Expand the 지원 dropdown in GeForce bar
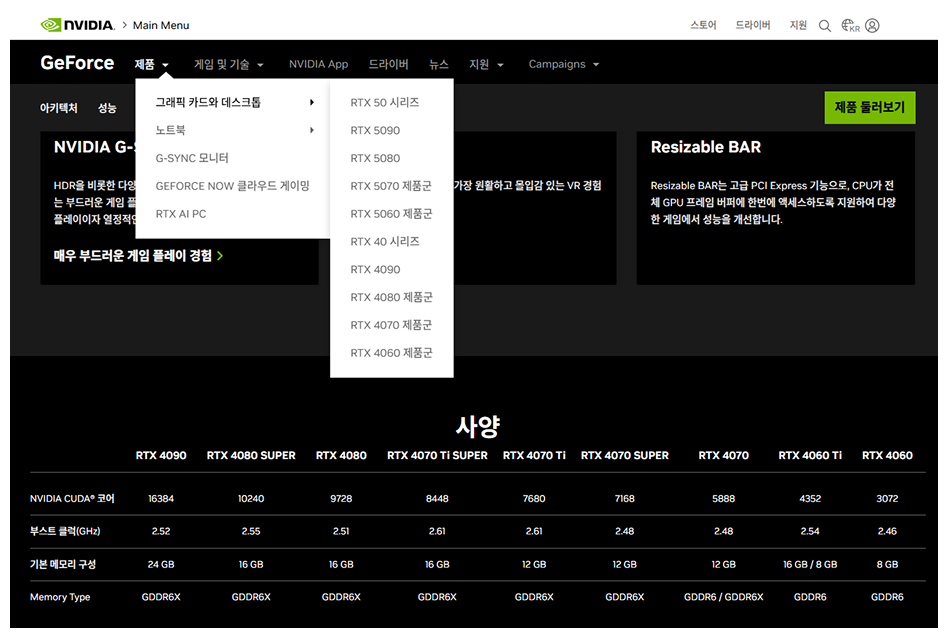This screenshot has height=638, width=948. 486,64
